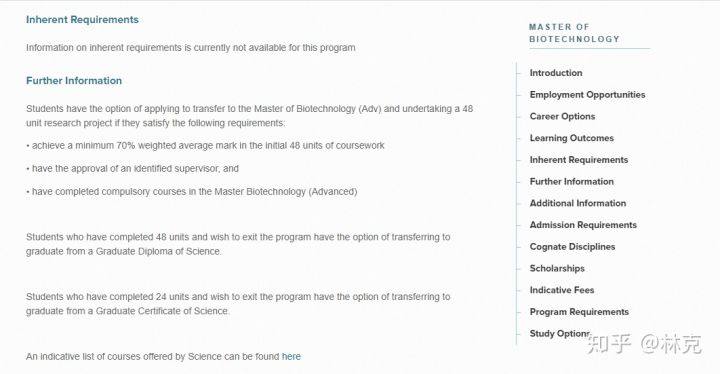This screenshot has height=374, width=720.
Task: Click the Graduate Certificate of Science paragraph
Action: pyautogui.click(x=238, y=304)
